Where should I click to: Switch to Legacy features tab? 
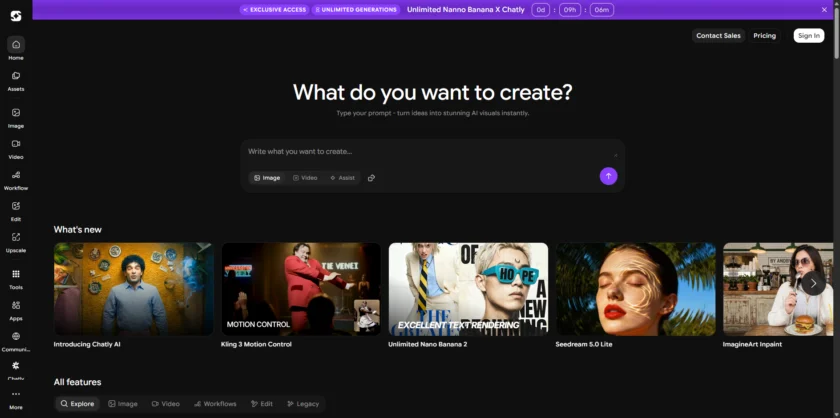tap(303, 404)
